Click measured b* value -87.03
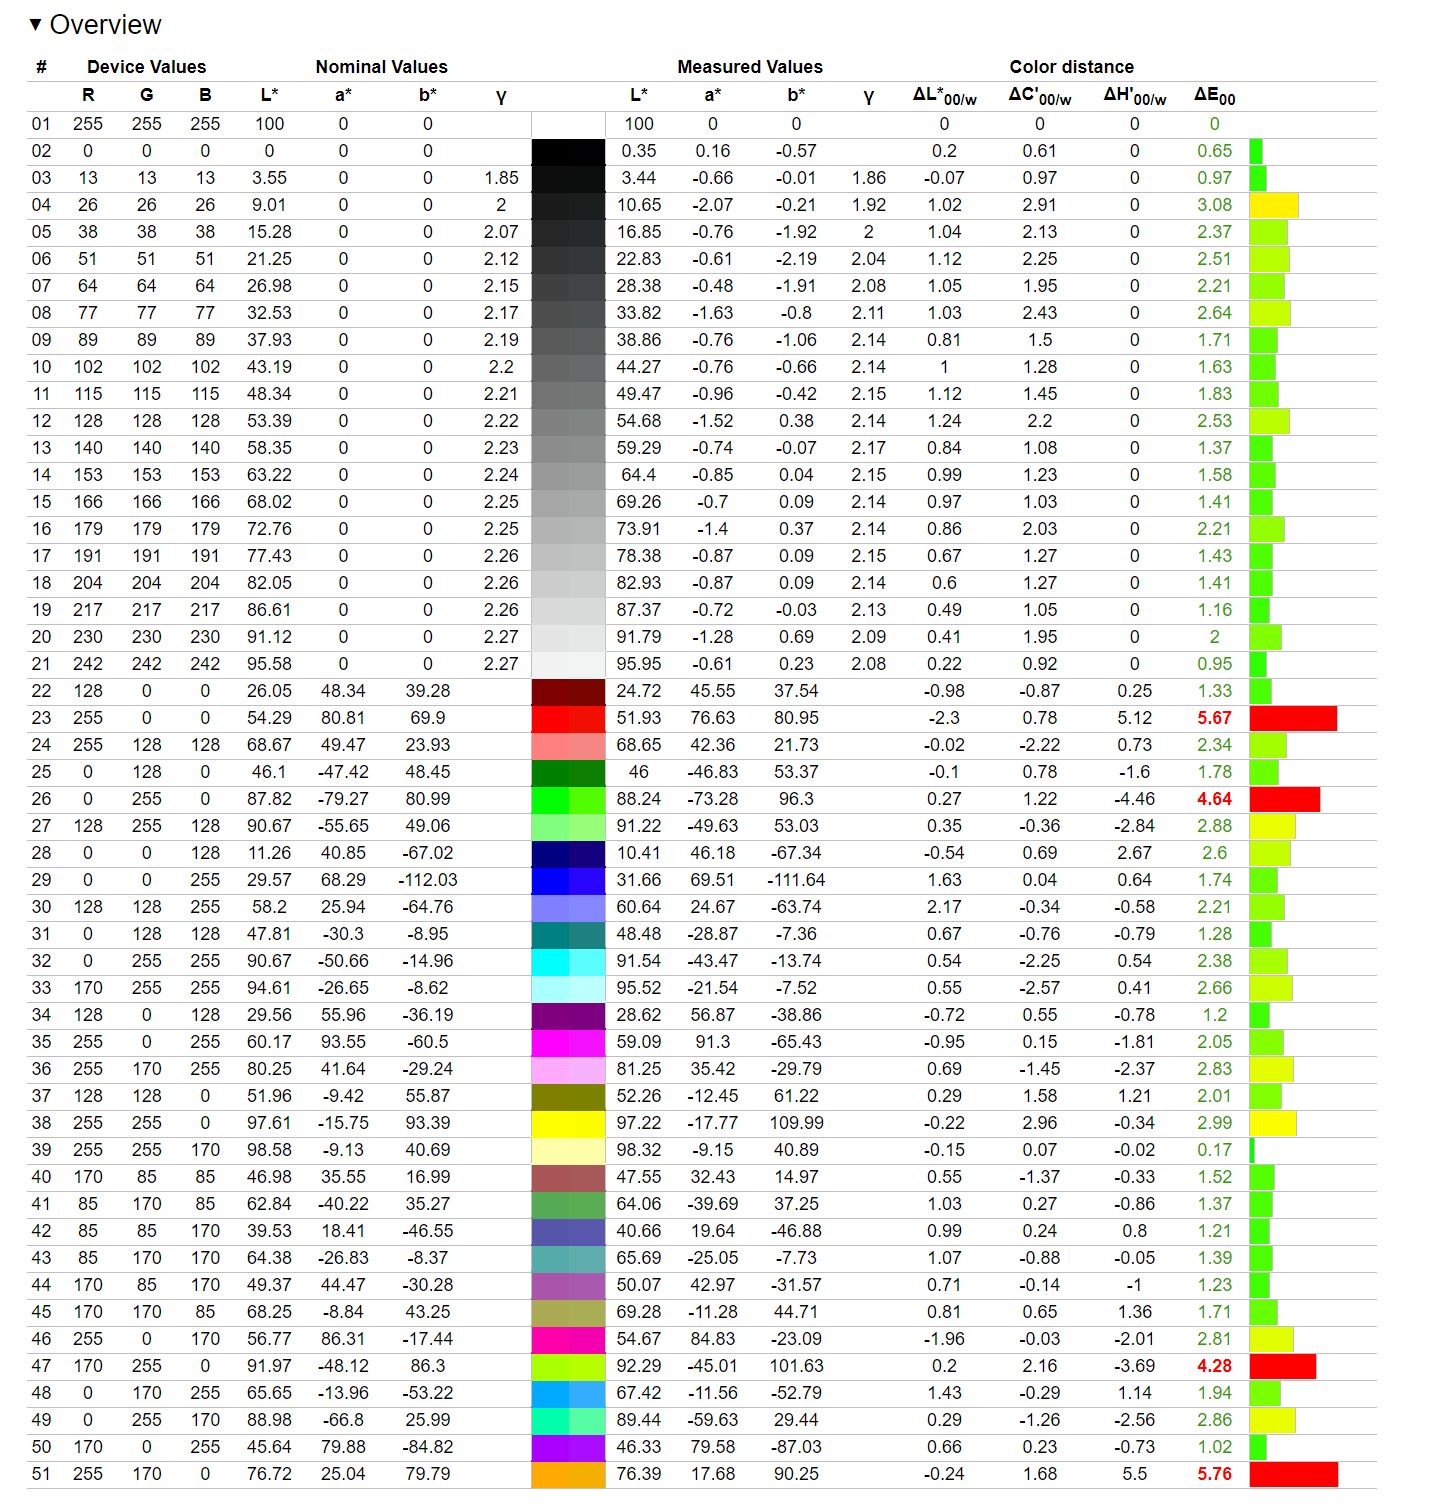The width and height of the screenshot is (1436, 1504). tap(796, 1447)
